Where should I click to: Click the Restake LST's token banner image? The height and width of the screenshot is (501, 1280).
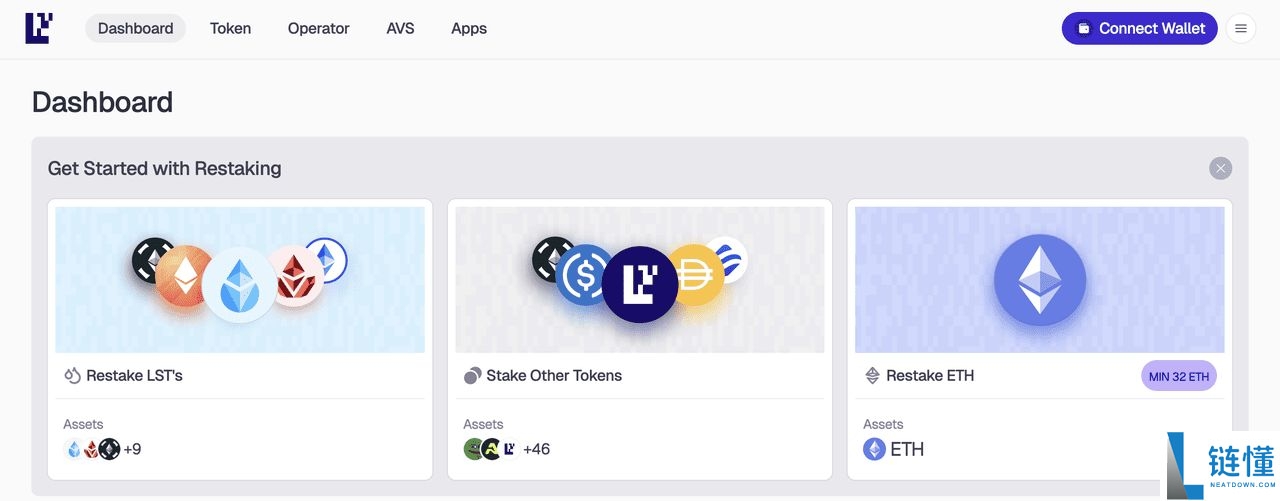[x=240, y=279]
